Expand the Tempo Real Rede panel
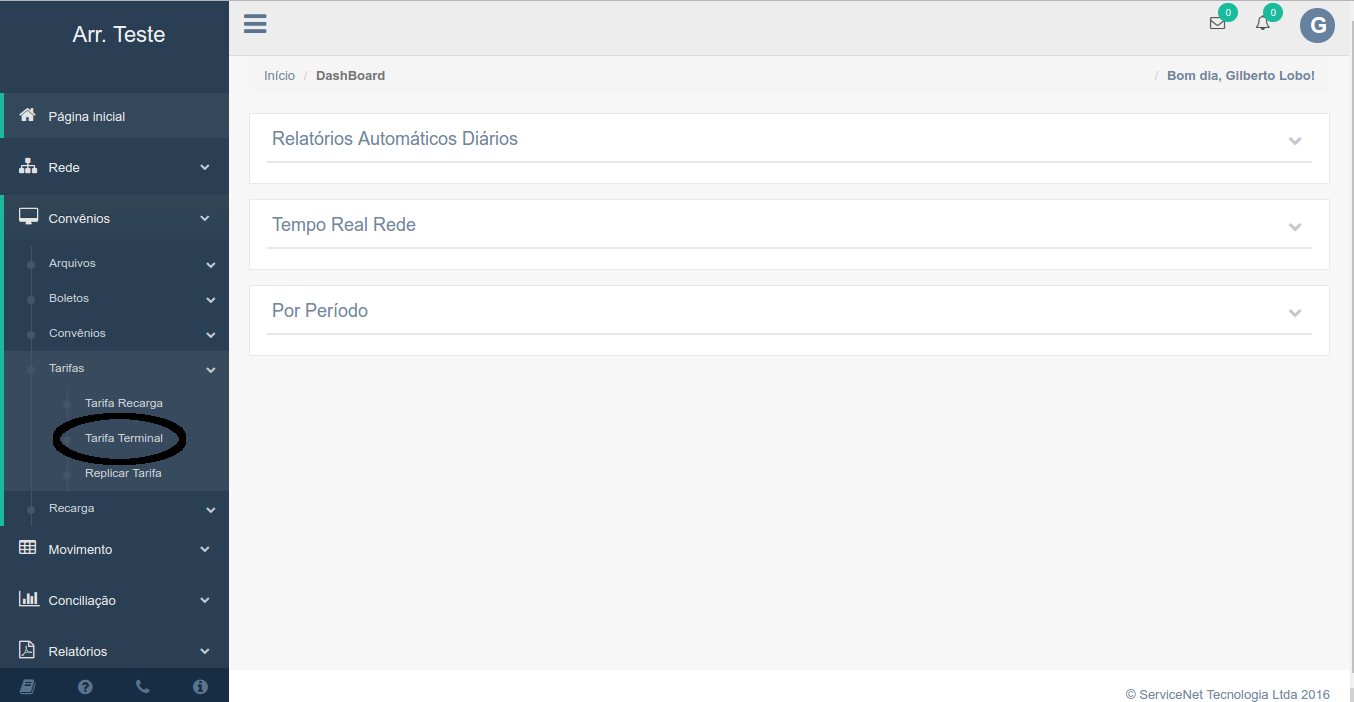This screenshot has height=702, width=1354. (x=1295, y=227)
